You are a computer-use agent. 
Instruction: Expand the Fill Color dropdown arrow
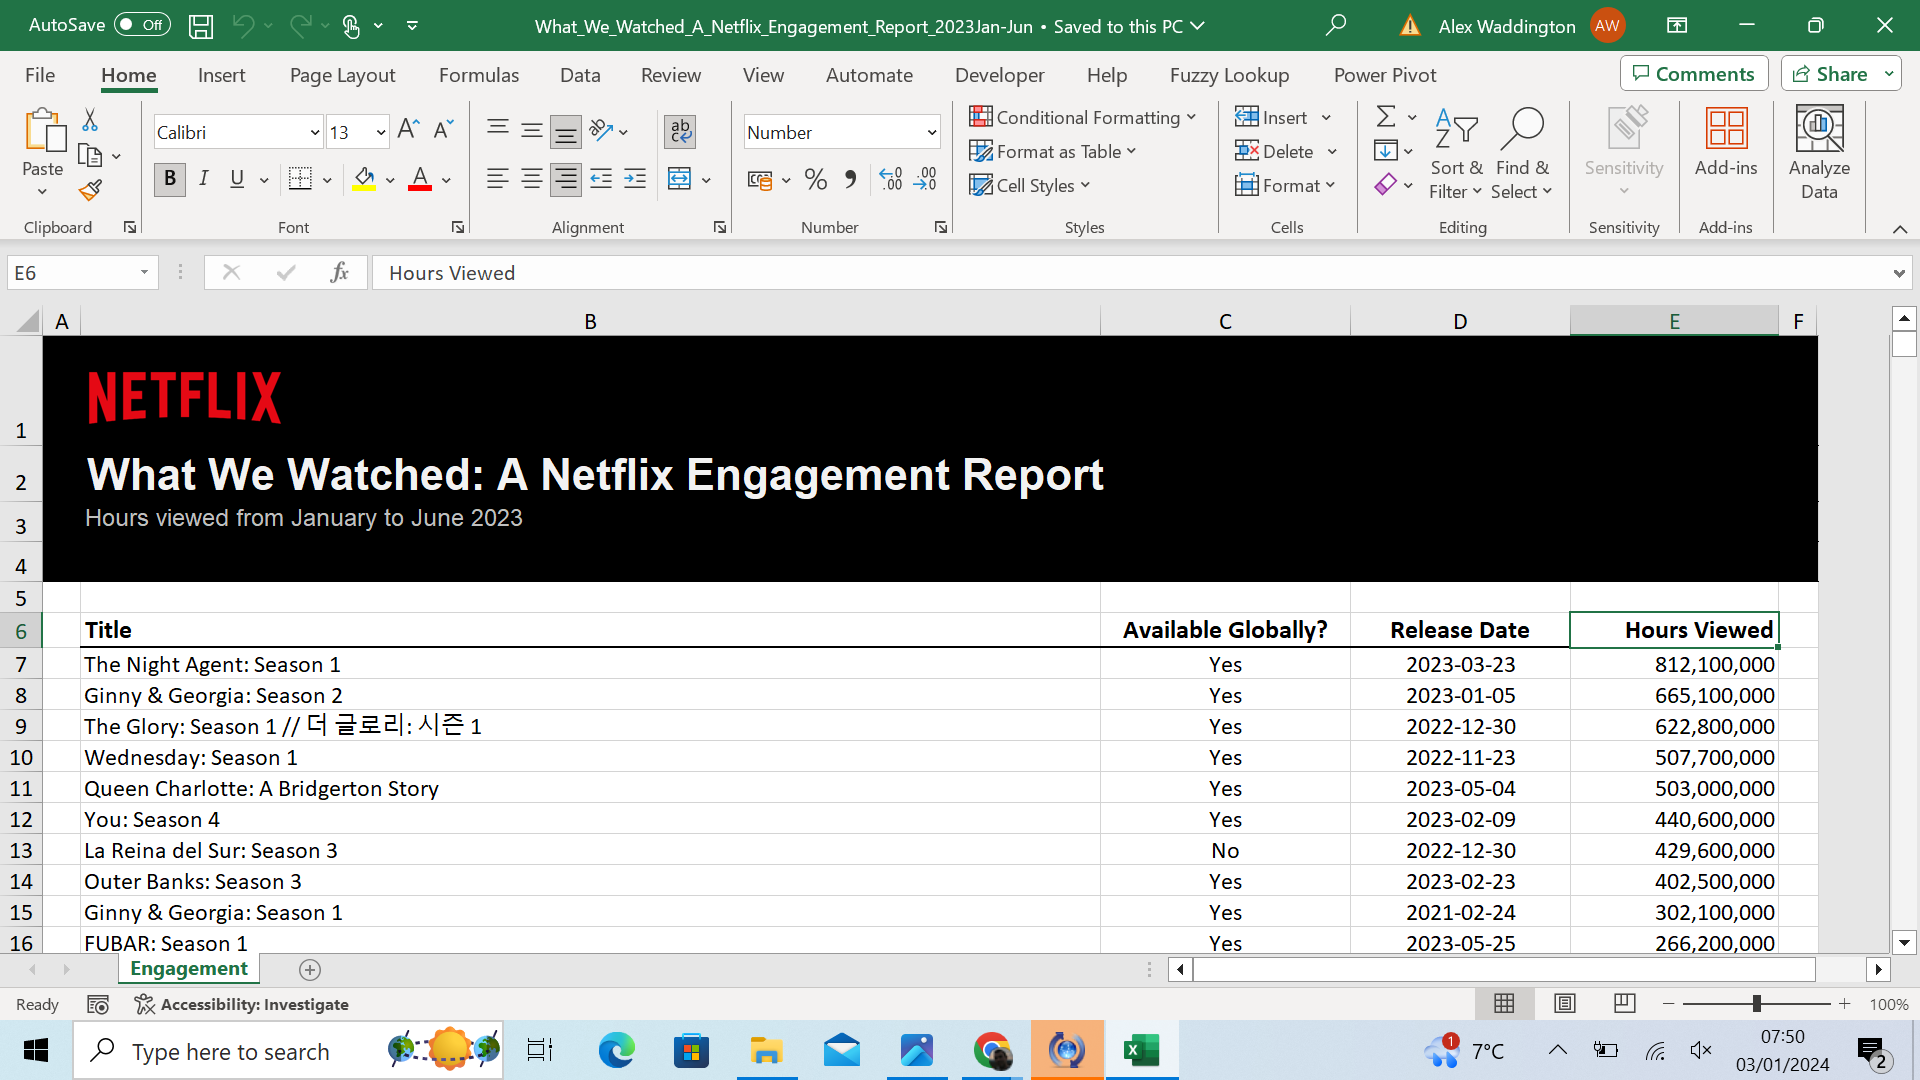[390, 179]
